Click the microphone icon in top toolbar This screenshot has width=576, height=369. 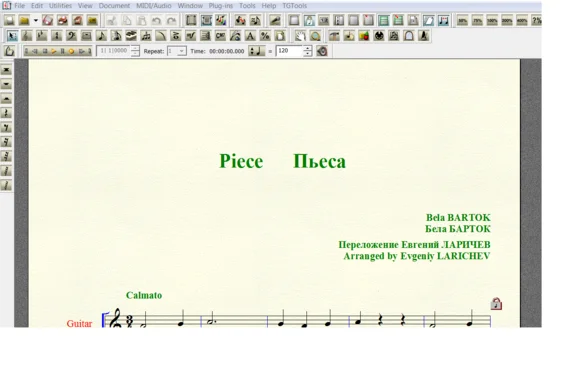(275, 20)
